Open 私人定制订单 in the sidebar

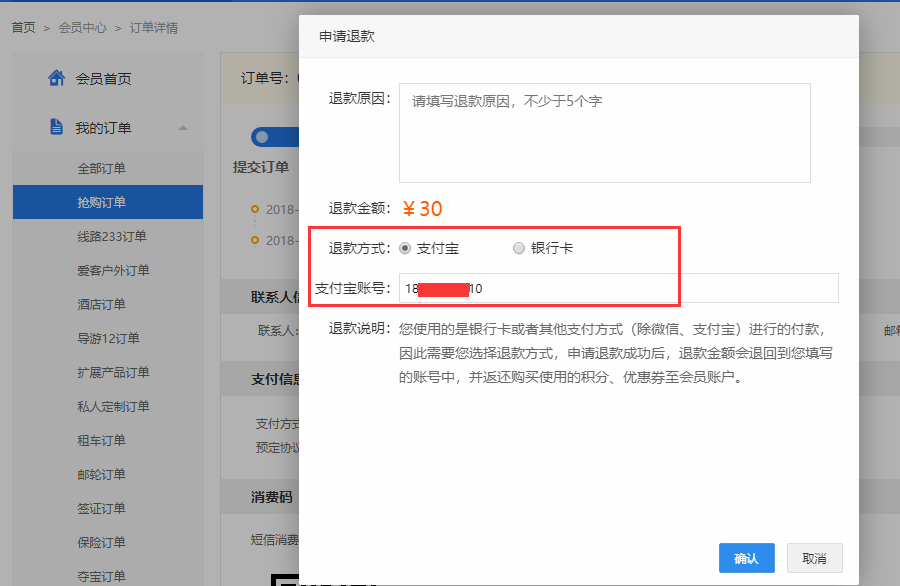point(113,406)
